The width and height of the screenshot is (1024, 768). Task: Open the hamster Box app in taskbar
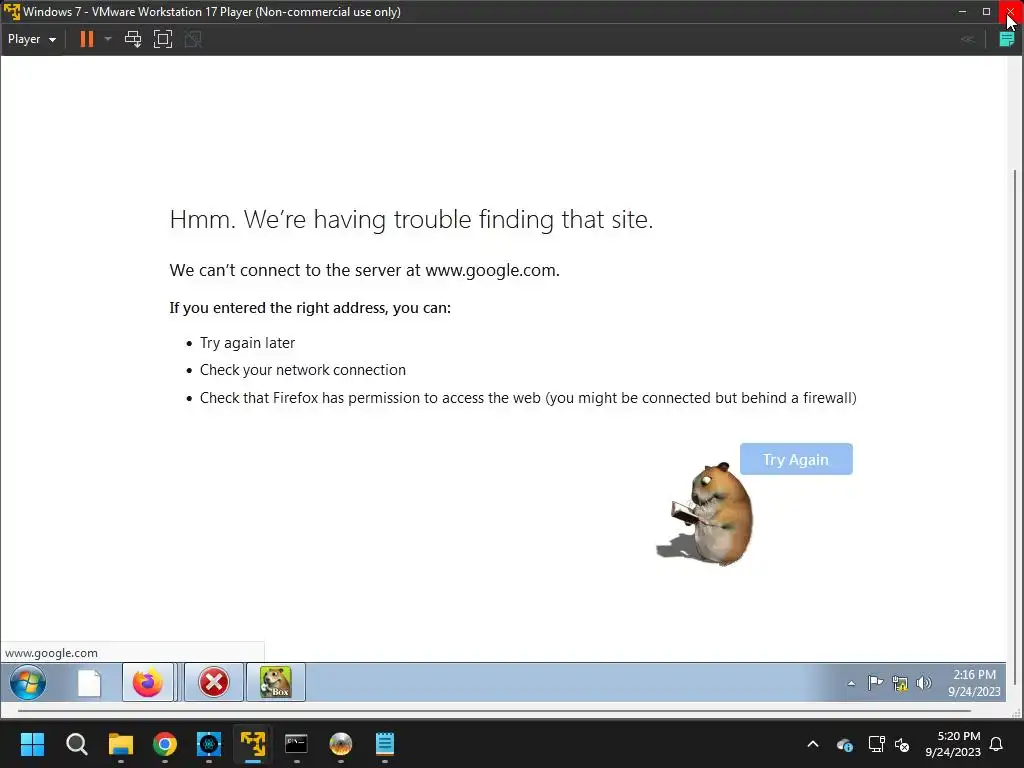(x=276, y=682)
